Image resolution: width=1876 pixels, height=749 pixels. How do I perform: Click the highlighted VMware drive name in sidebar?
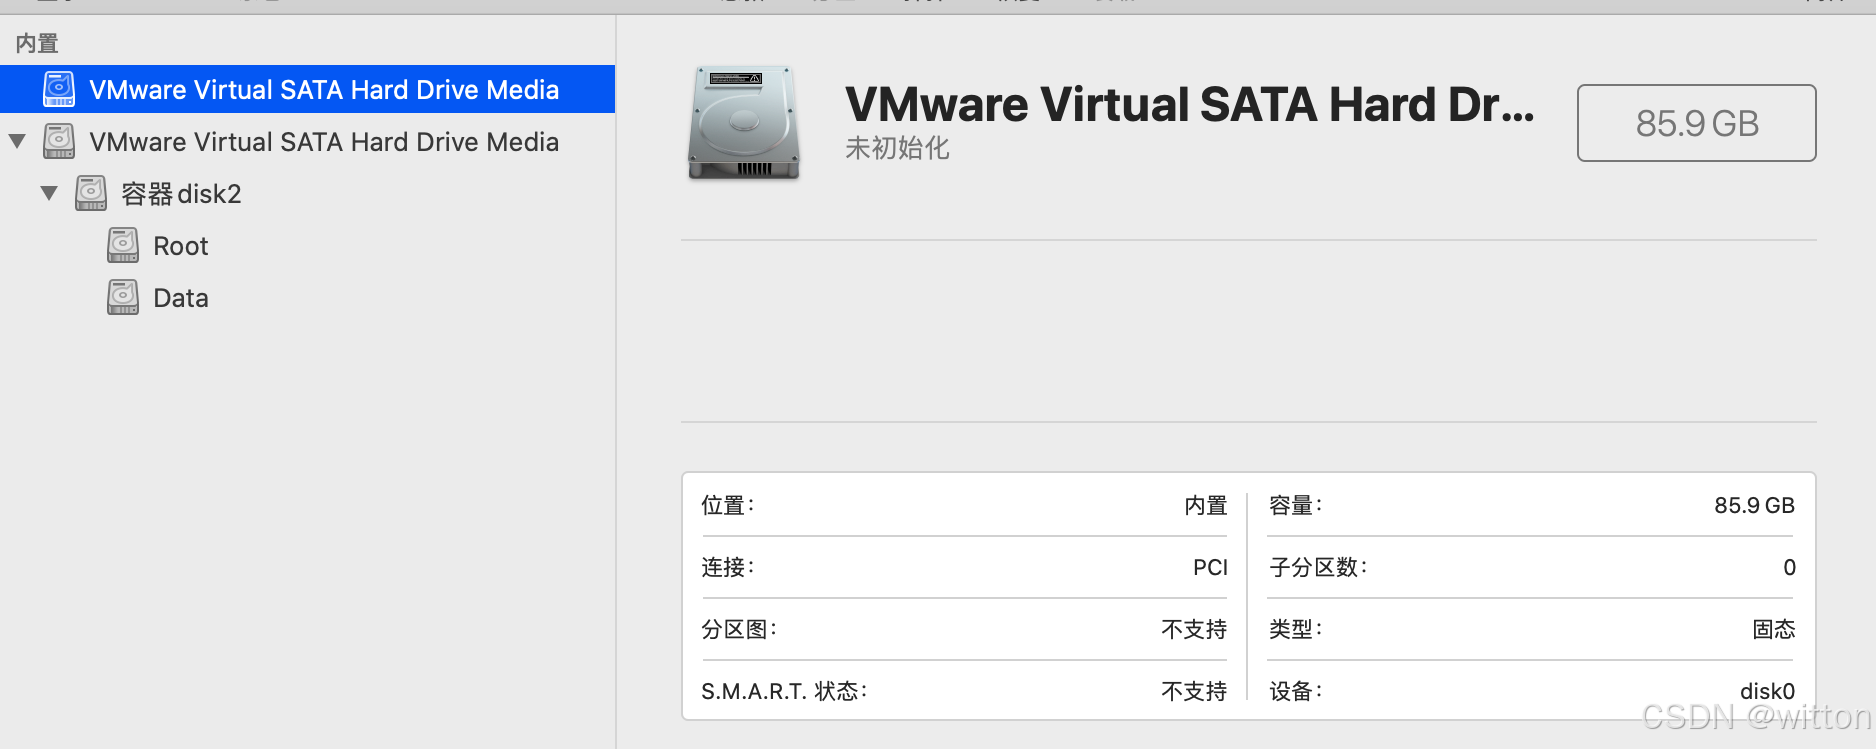click(x=324, y=90)
